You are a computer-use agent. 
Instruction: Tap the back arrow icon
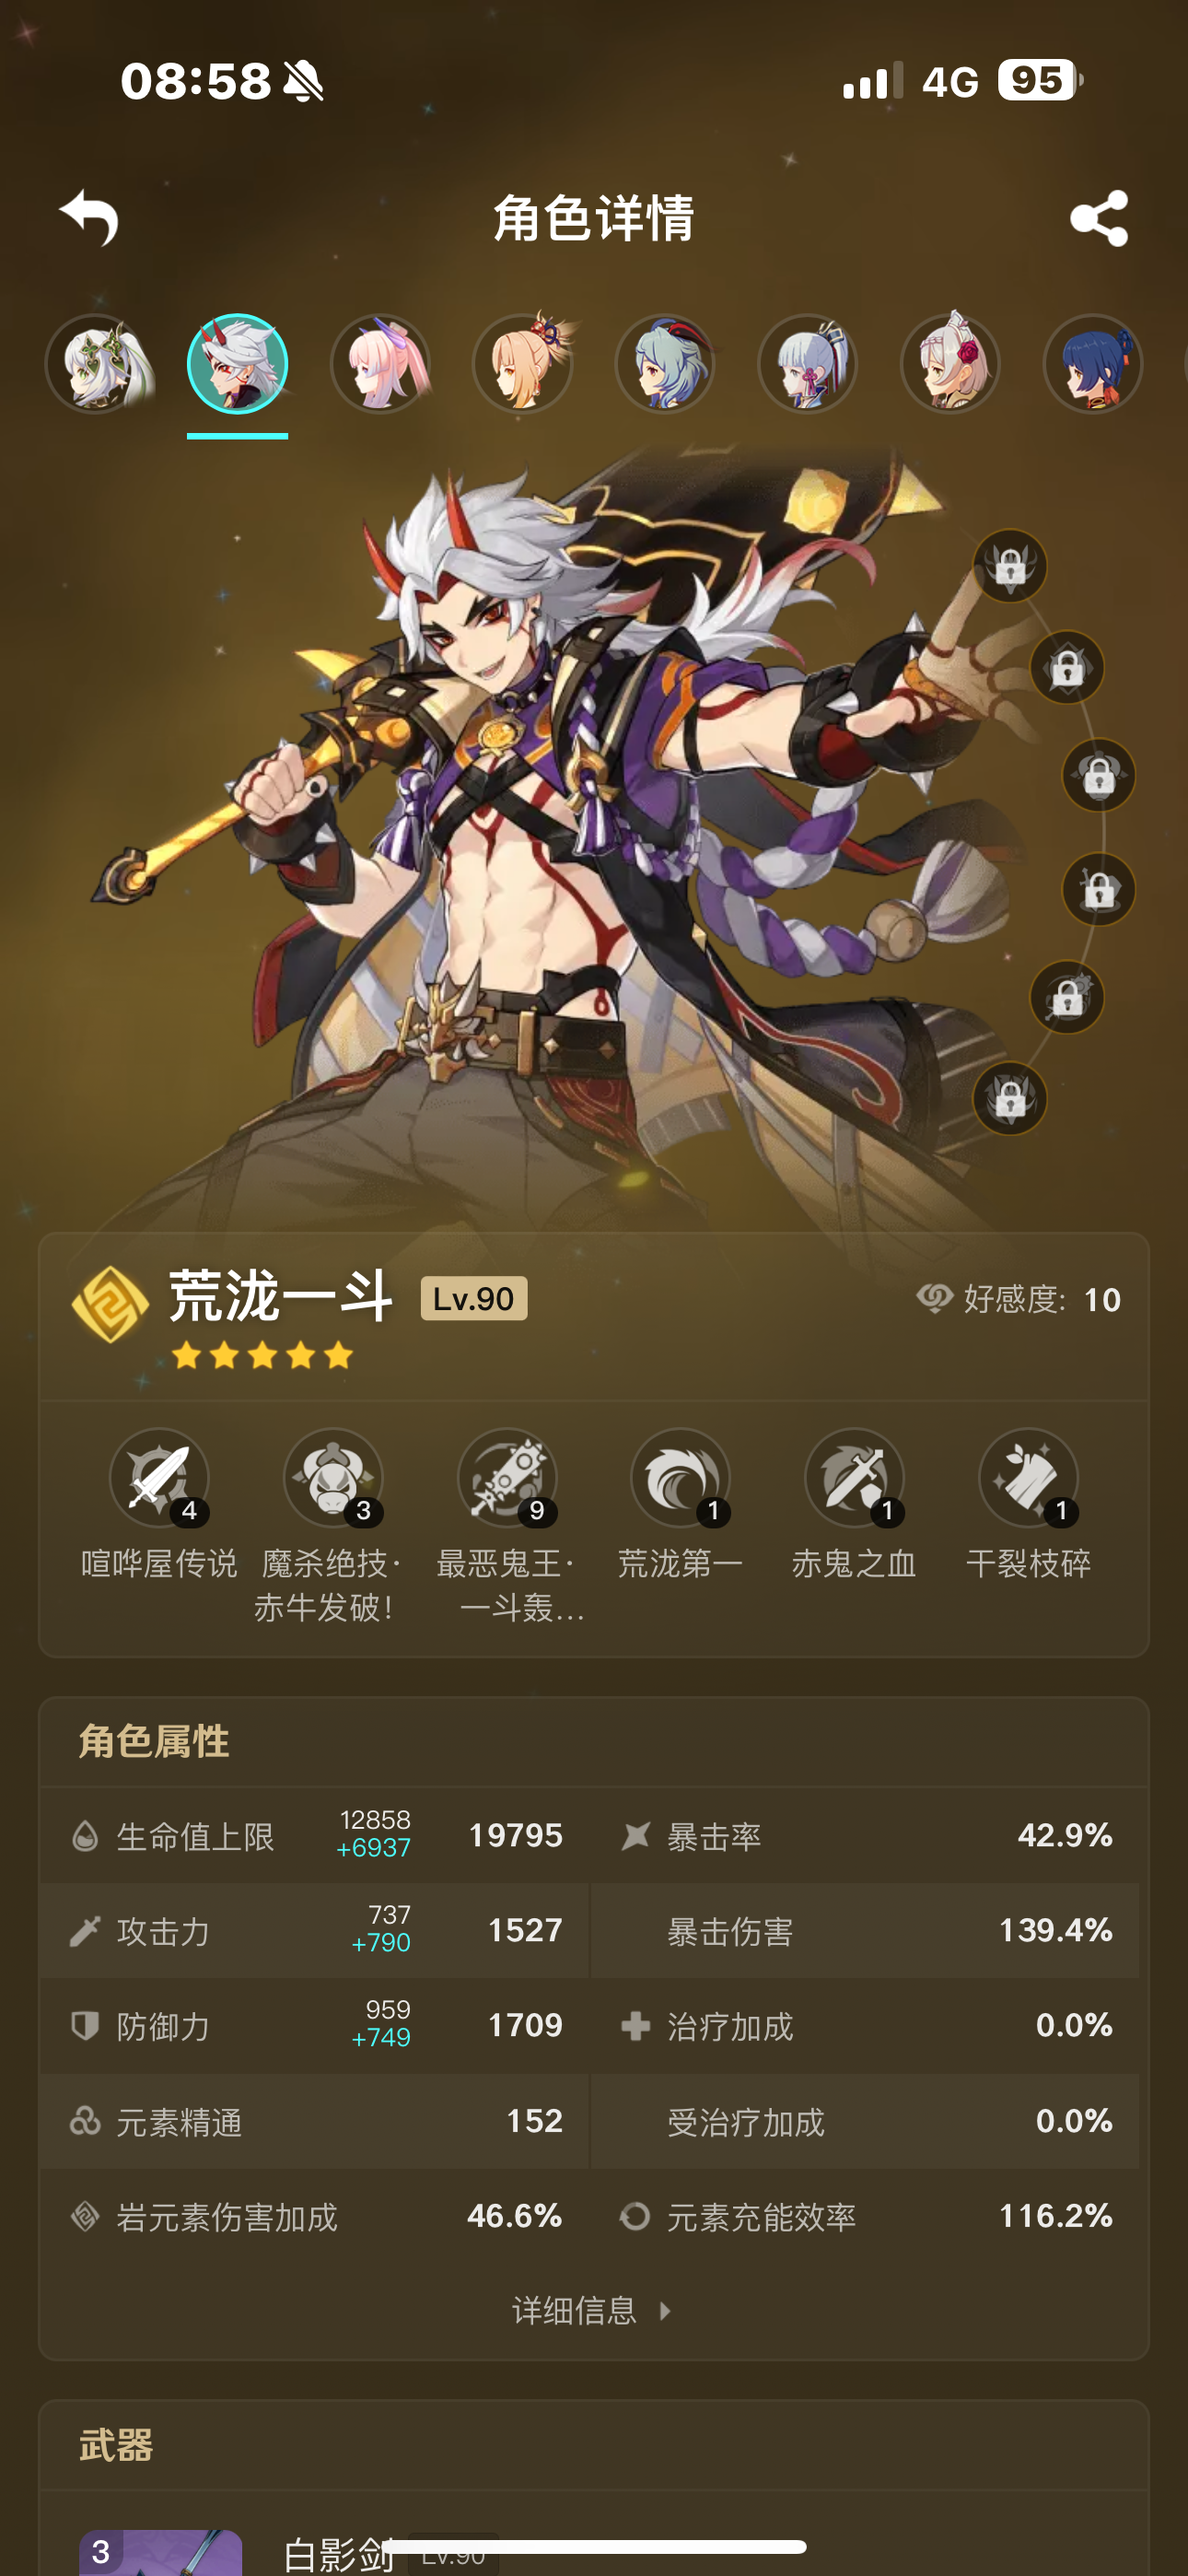click(89, 217)
